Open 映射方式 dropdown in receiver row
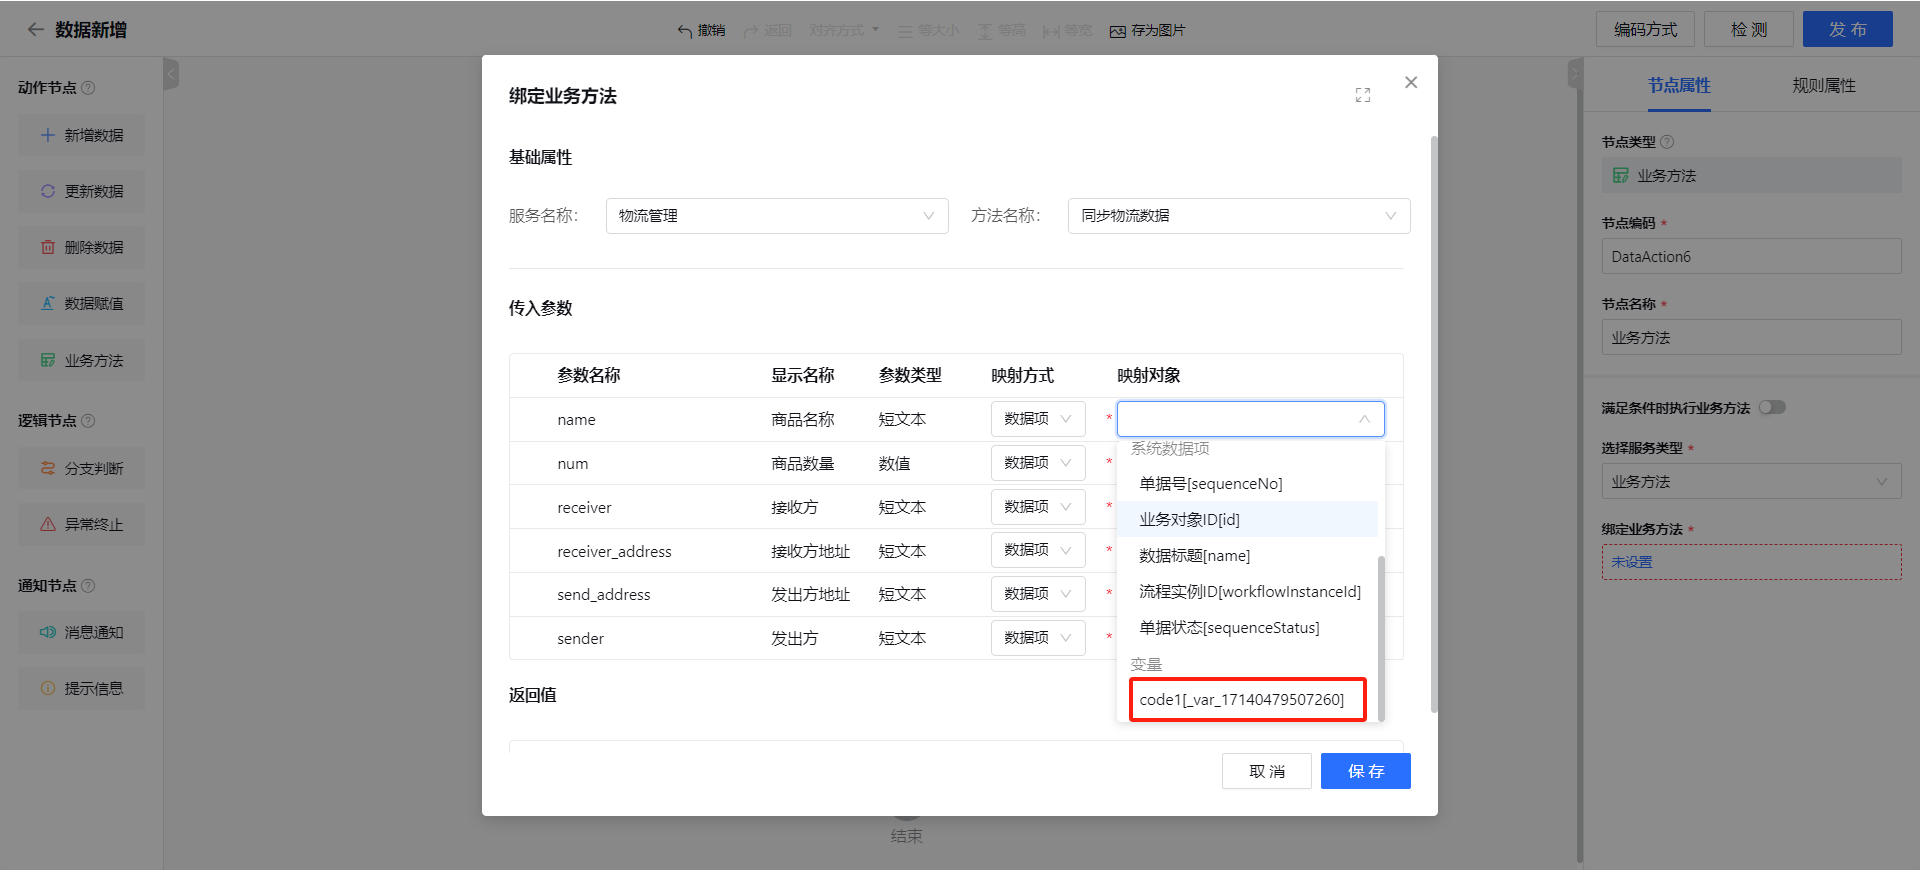 click(1038, 507)
